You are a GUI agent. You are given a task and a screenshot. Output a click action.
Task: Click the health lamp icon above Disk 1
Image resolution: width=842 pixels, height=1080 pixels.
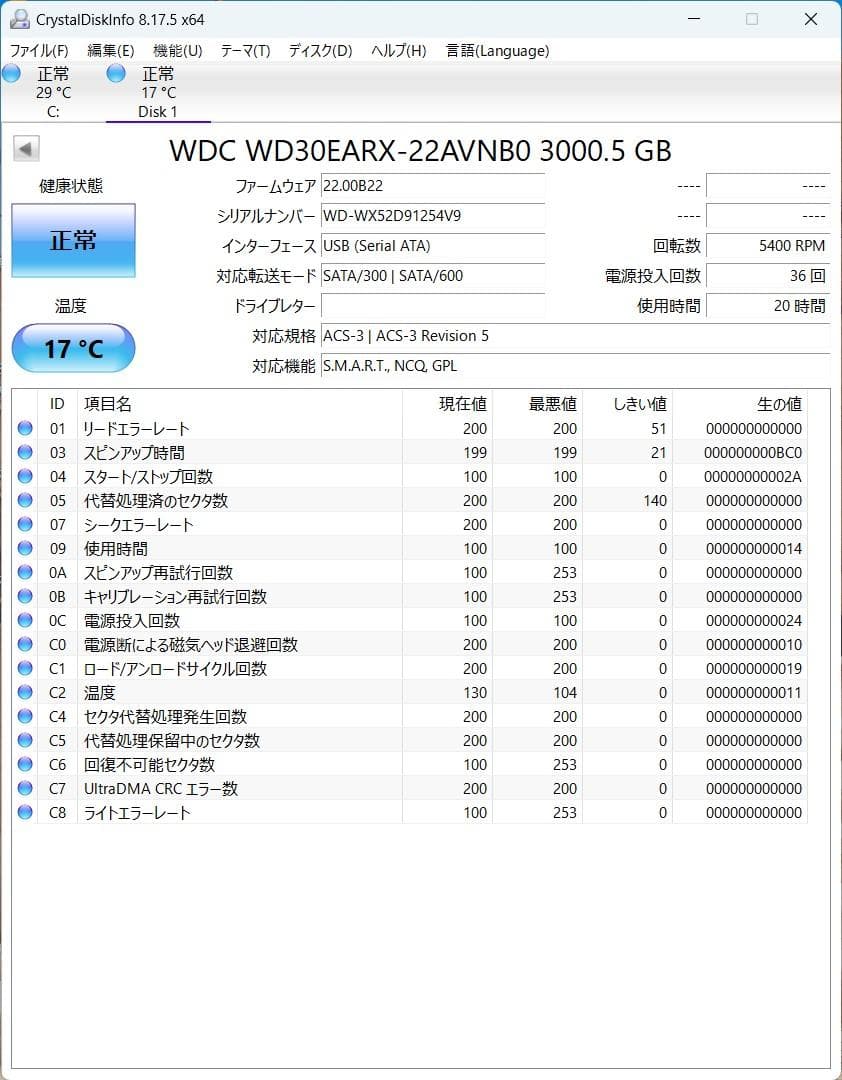tap(115, 73)
